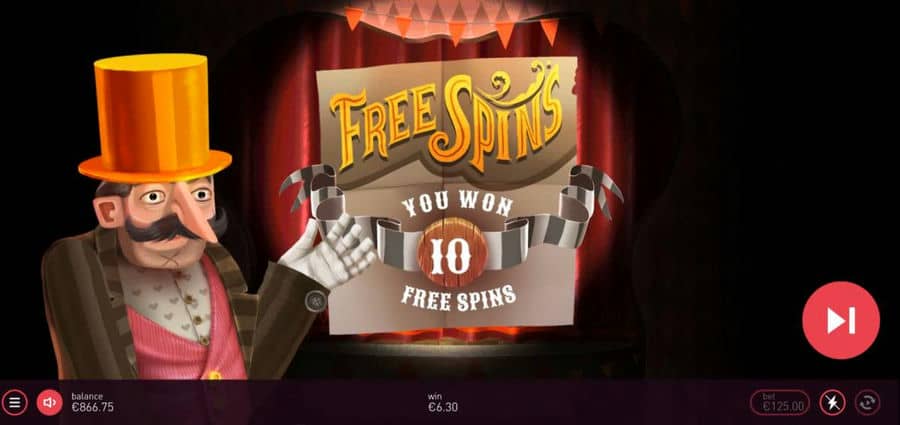Open the autoplay settings
Image resolution: width=900 pixels, height=425 pixels.
click(867, 402)
